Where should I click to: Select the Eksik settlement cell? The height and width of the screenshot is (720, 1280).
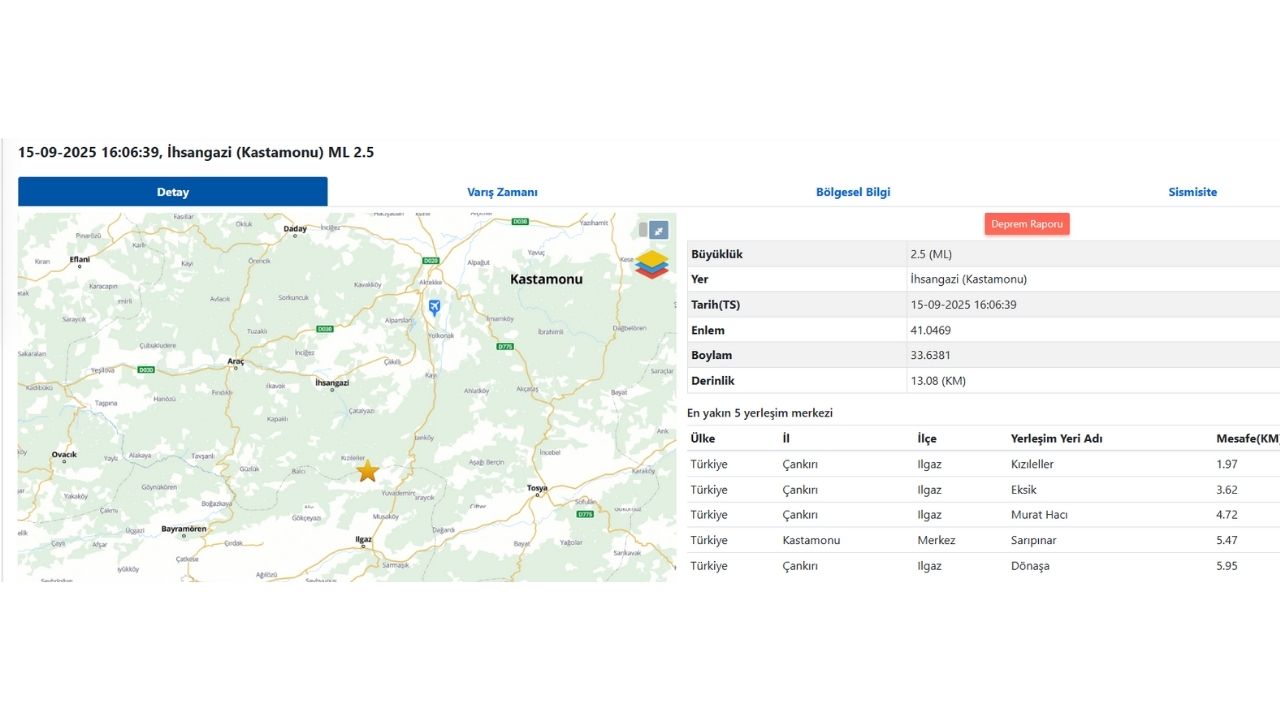(1024, 490)
